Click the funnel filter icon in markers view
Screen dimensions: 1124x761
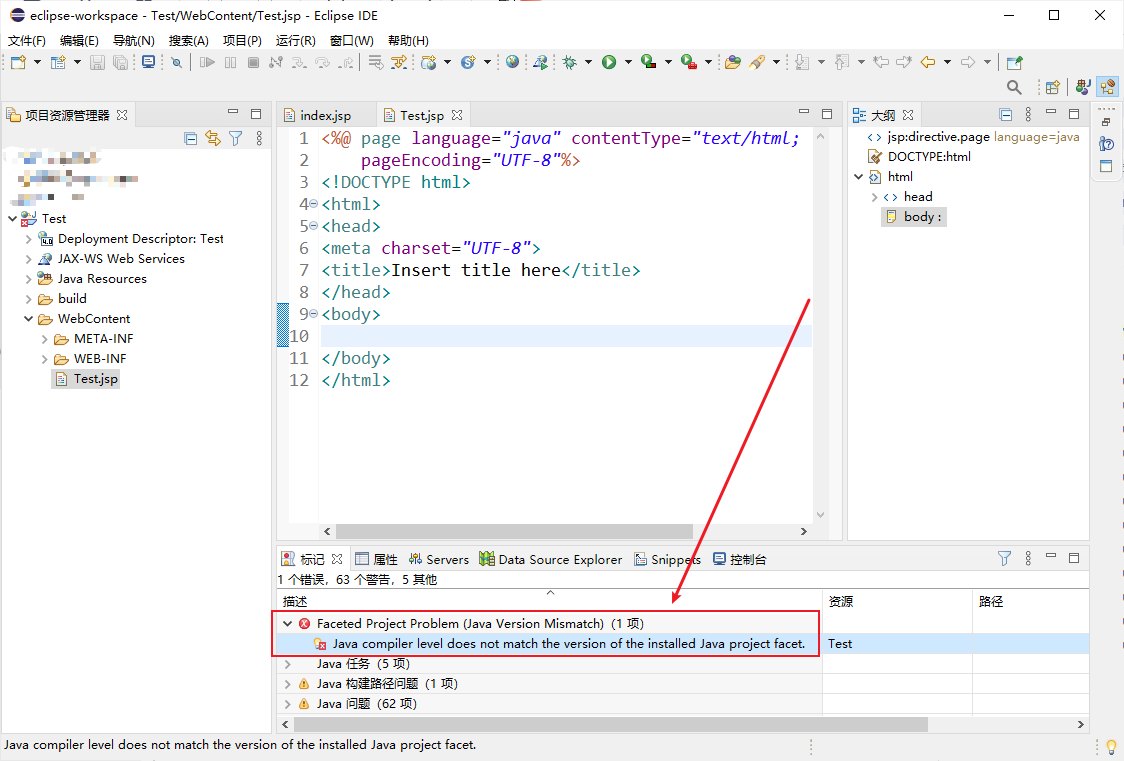click(x=1004, y=558)
